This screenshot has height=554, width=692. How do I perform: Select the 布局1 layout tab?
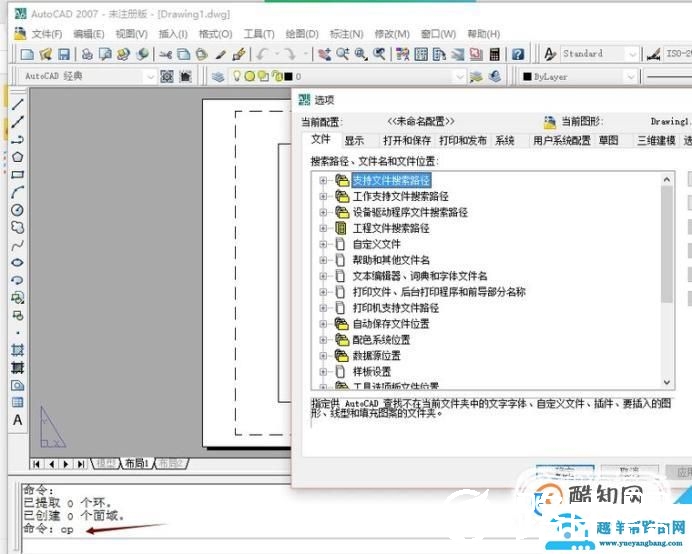pyautogui.click(x=137, y=463)
